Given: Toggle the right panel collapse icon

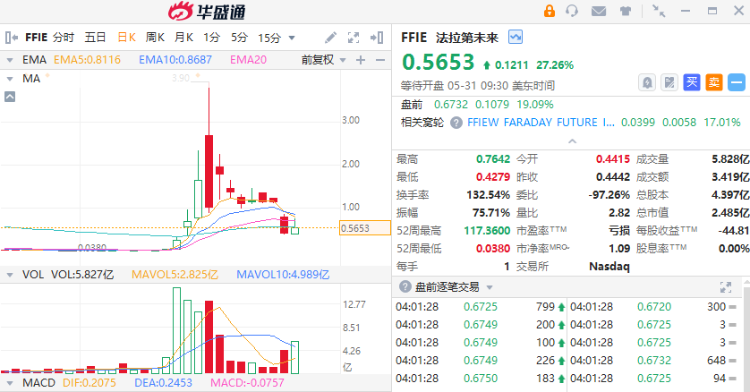Looking at the screenshot, I should pos(377,37).
